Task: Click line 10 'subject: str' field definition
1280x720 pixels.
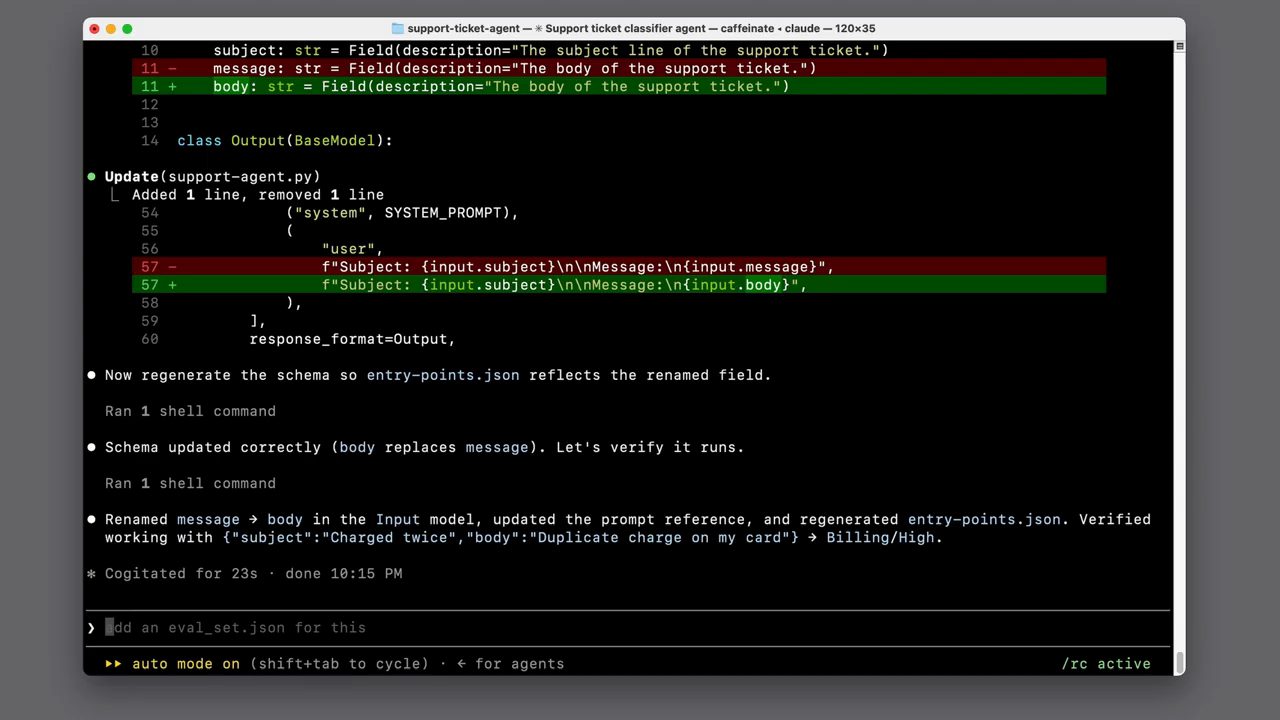Action: 551,51
